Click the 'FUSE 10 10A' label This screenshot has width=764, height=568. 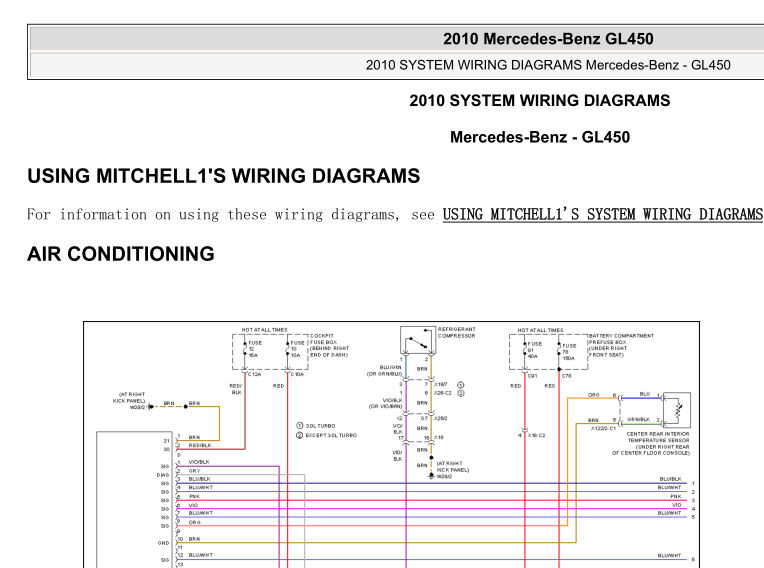click(297, 349)
